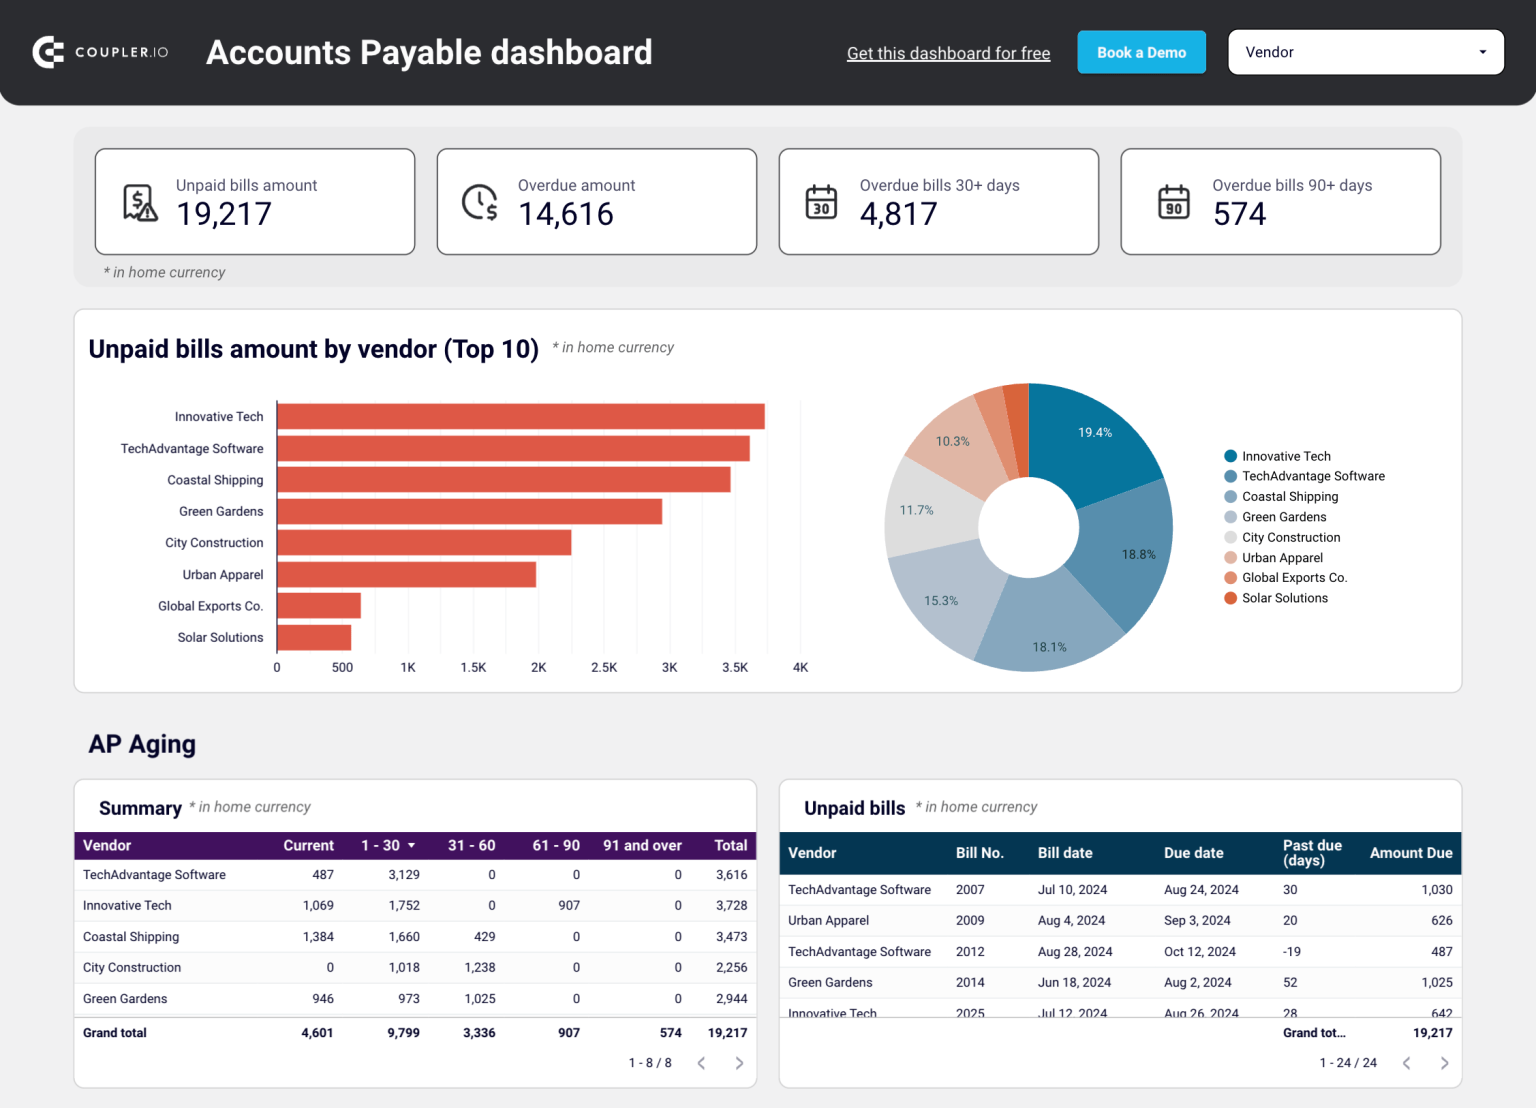The image size is (1536, 1108).
Task: Click the Innovative Tech legend color dot
Action: tap(1229, 455)
